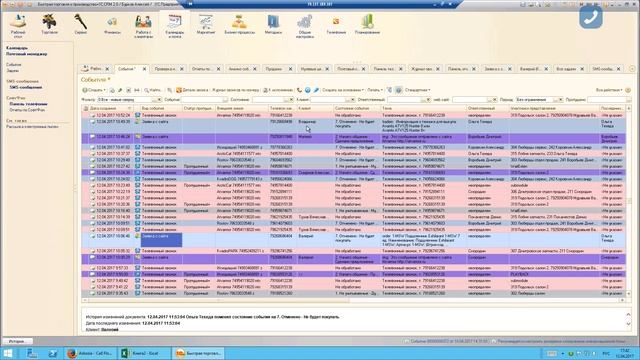This screenshot has height=360, width=640.
Task: Open Календарь in the left sidebar
Action: tap(17, 48)
